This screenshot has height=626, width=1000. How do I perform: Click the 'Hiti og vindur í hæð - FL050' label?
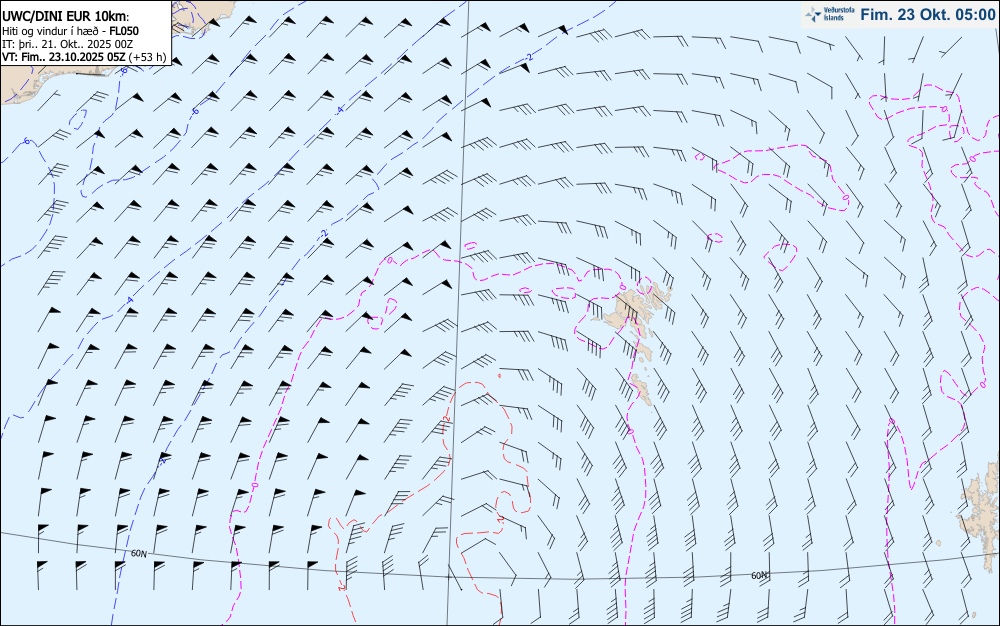point(70,31)
